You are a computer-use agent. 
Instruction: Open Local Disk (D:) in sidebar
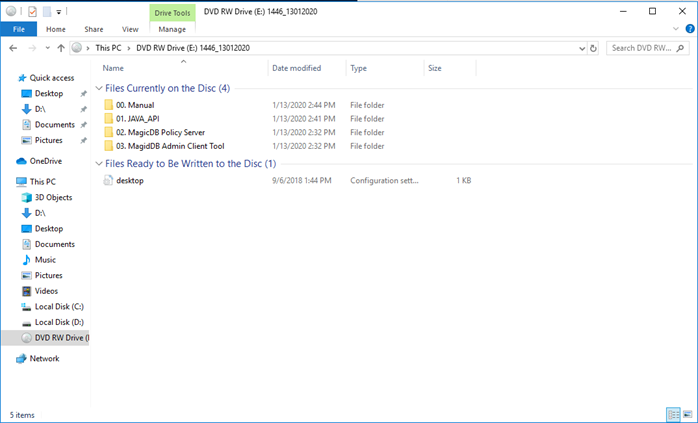pyautogui.click(x=59, y=322)
